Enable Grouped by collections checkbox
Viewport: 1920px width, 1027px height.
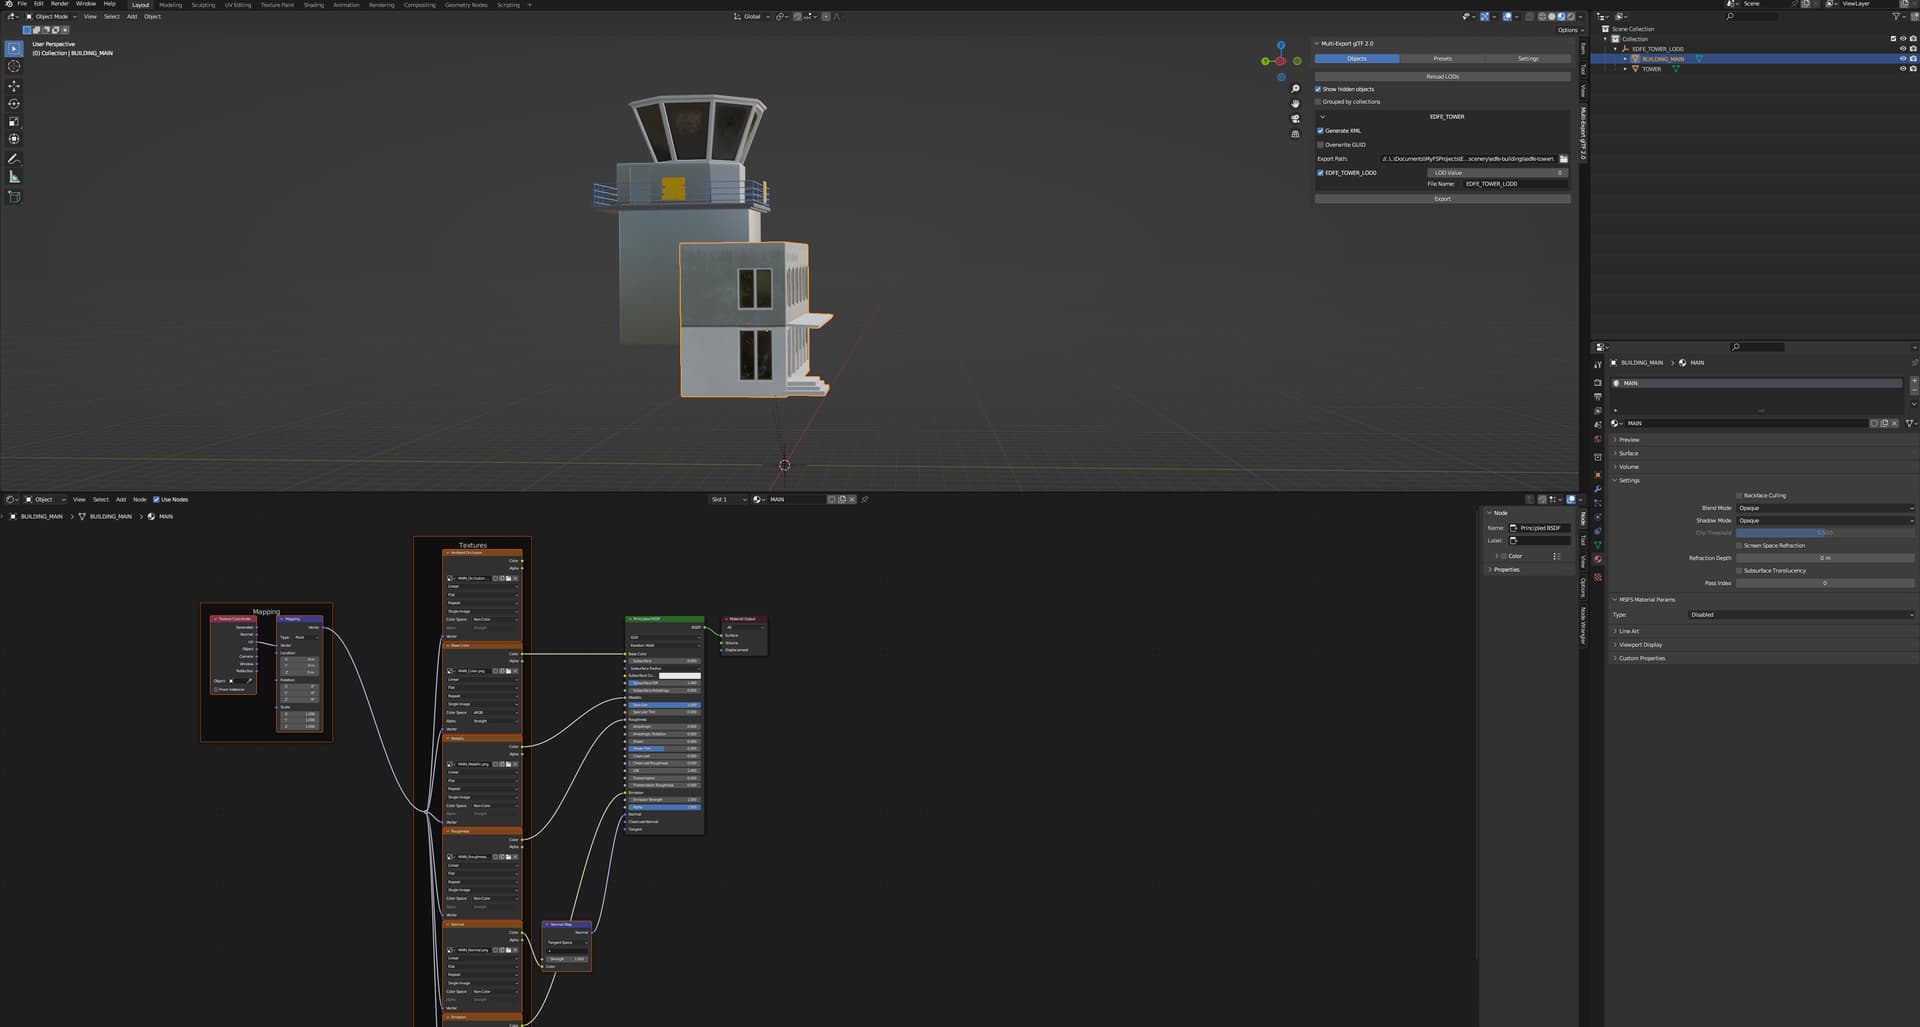[x=1318, y=102]
